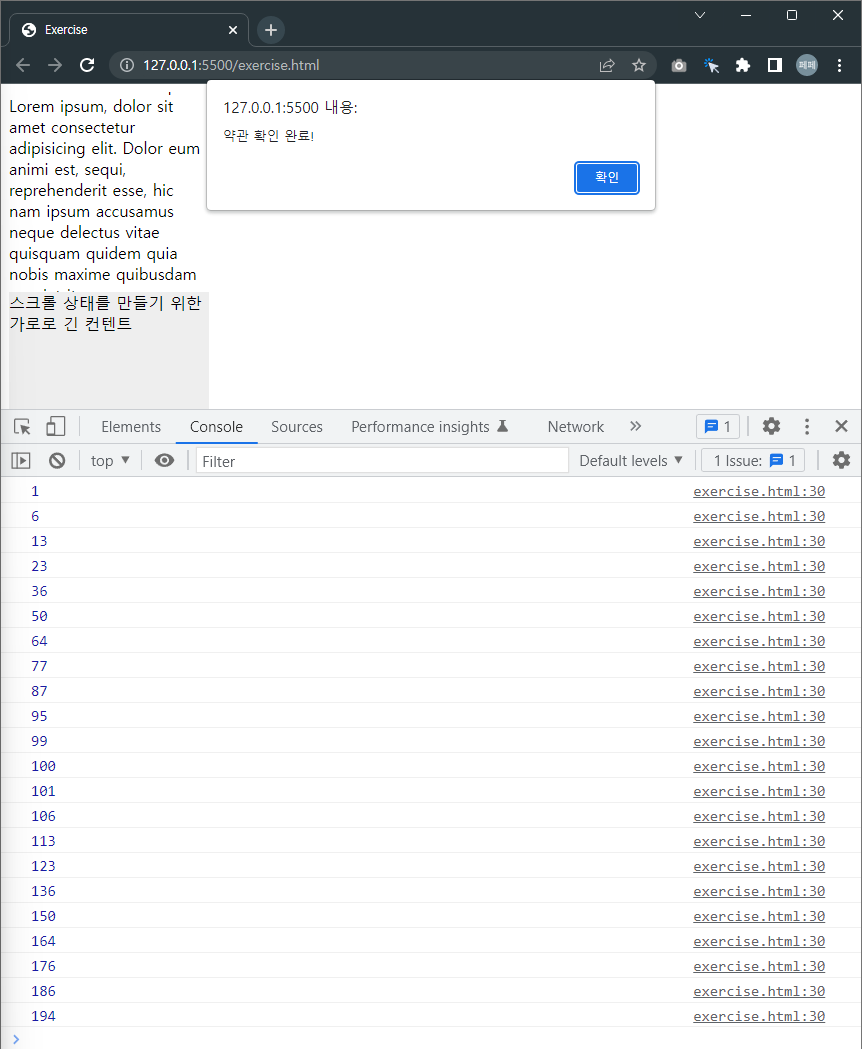
Task: Create a live expression via the eye icon
Action: 164,460
